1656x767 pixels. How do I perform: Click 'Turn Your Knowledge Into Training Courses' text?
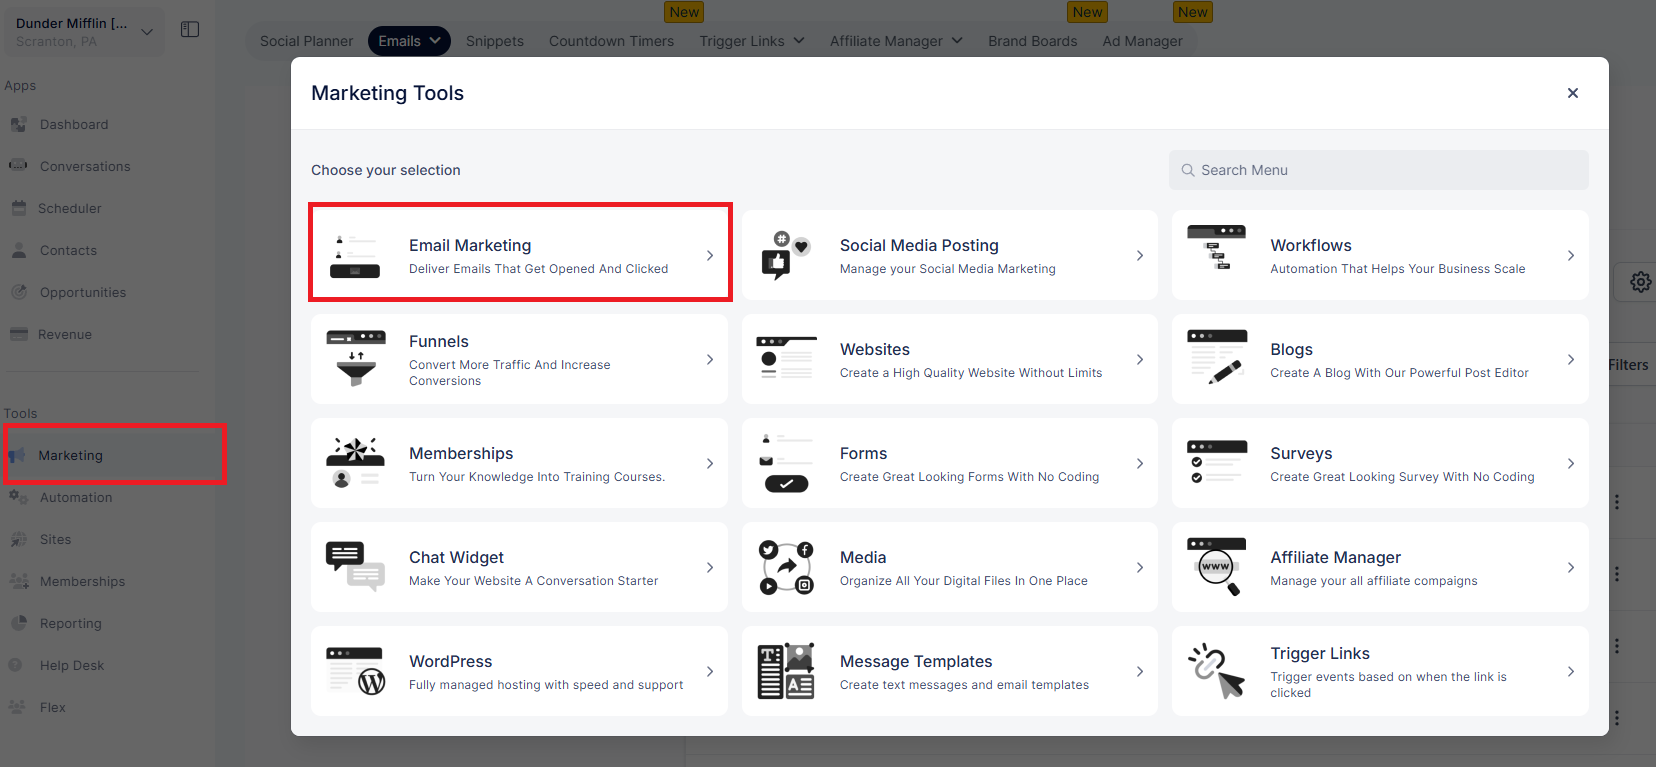point(536,477)
